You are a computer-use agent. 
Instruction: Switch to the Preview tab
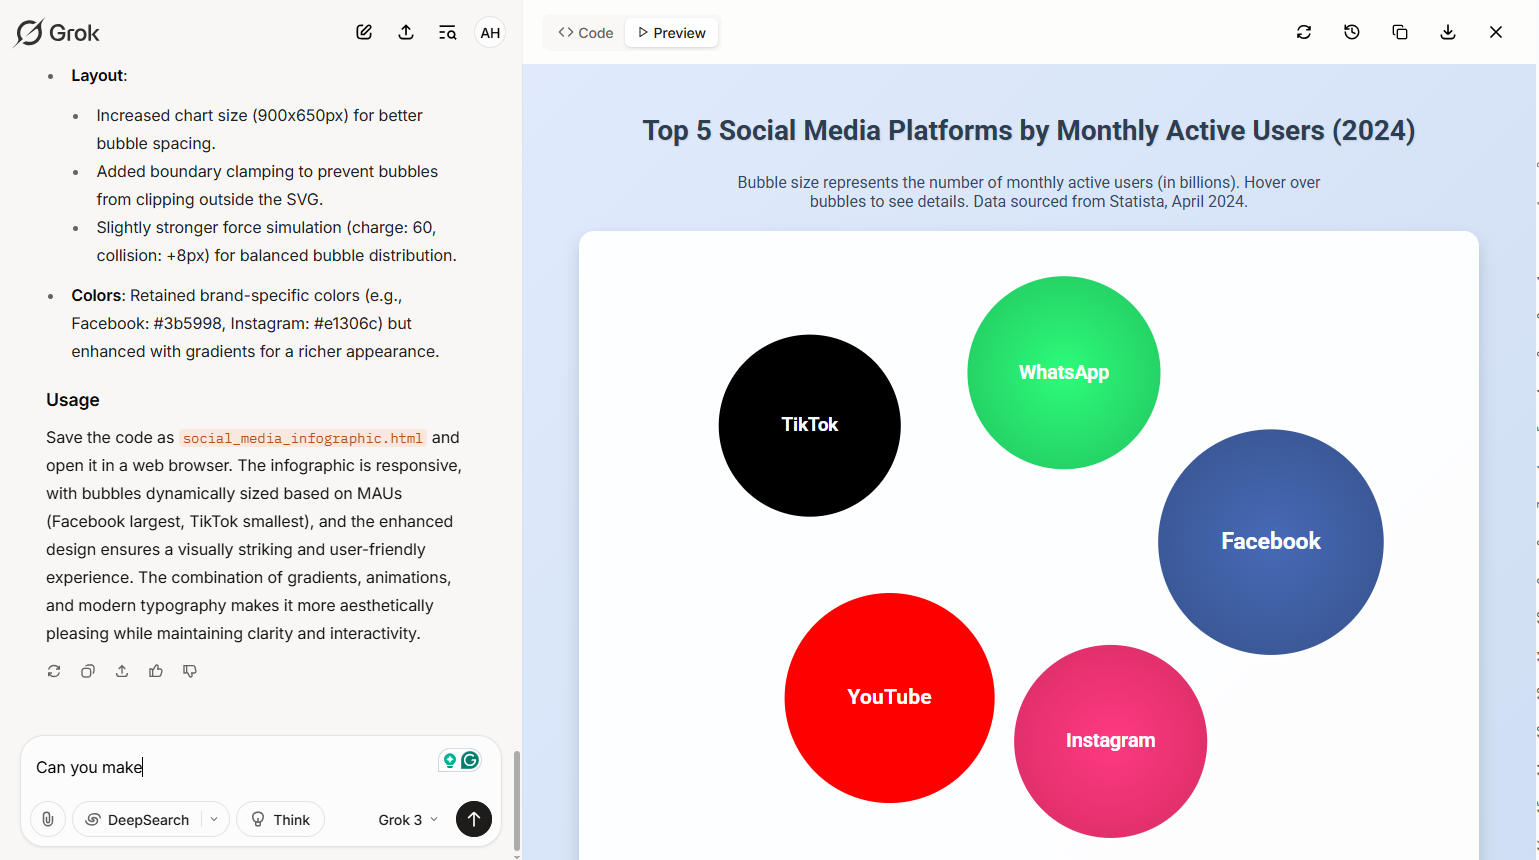click(672, 33)
